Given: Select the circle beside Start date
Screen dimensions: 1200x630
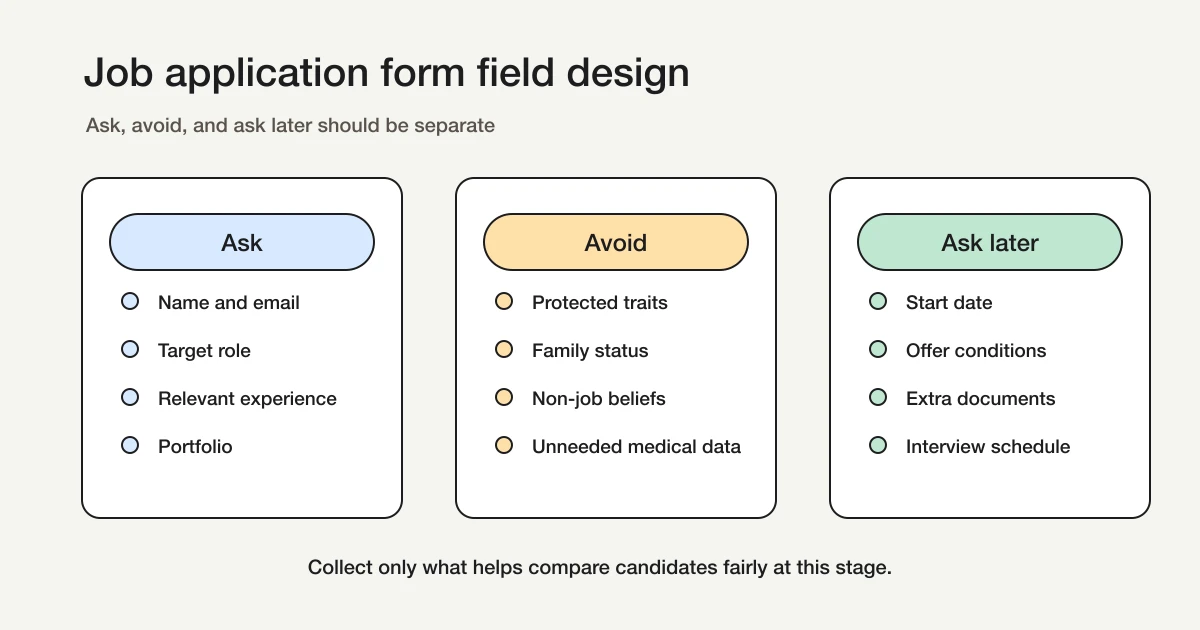Looking at the screenshot, I should click(x=878, y=301).
